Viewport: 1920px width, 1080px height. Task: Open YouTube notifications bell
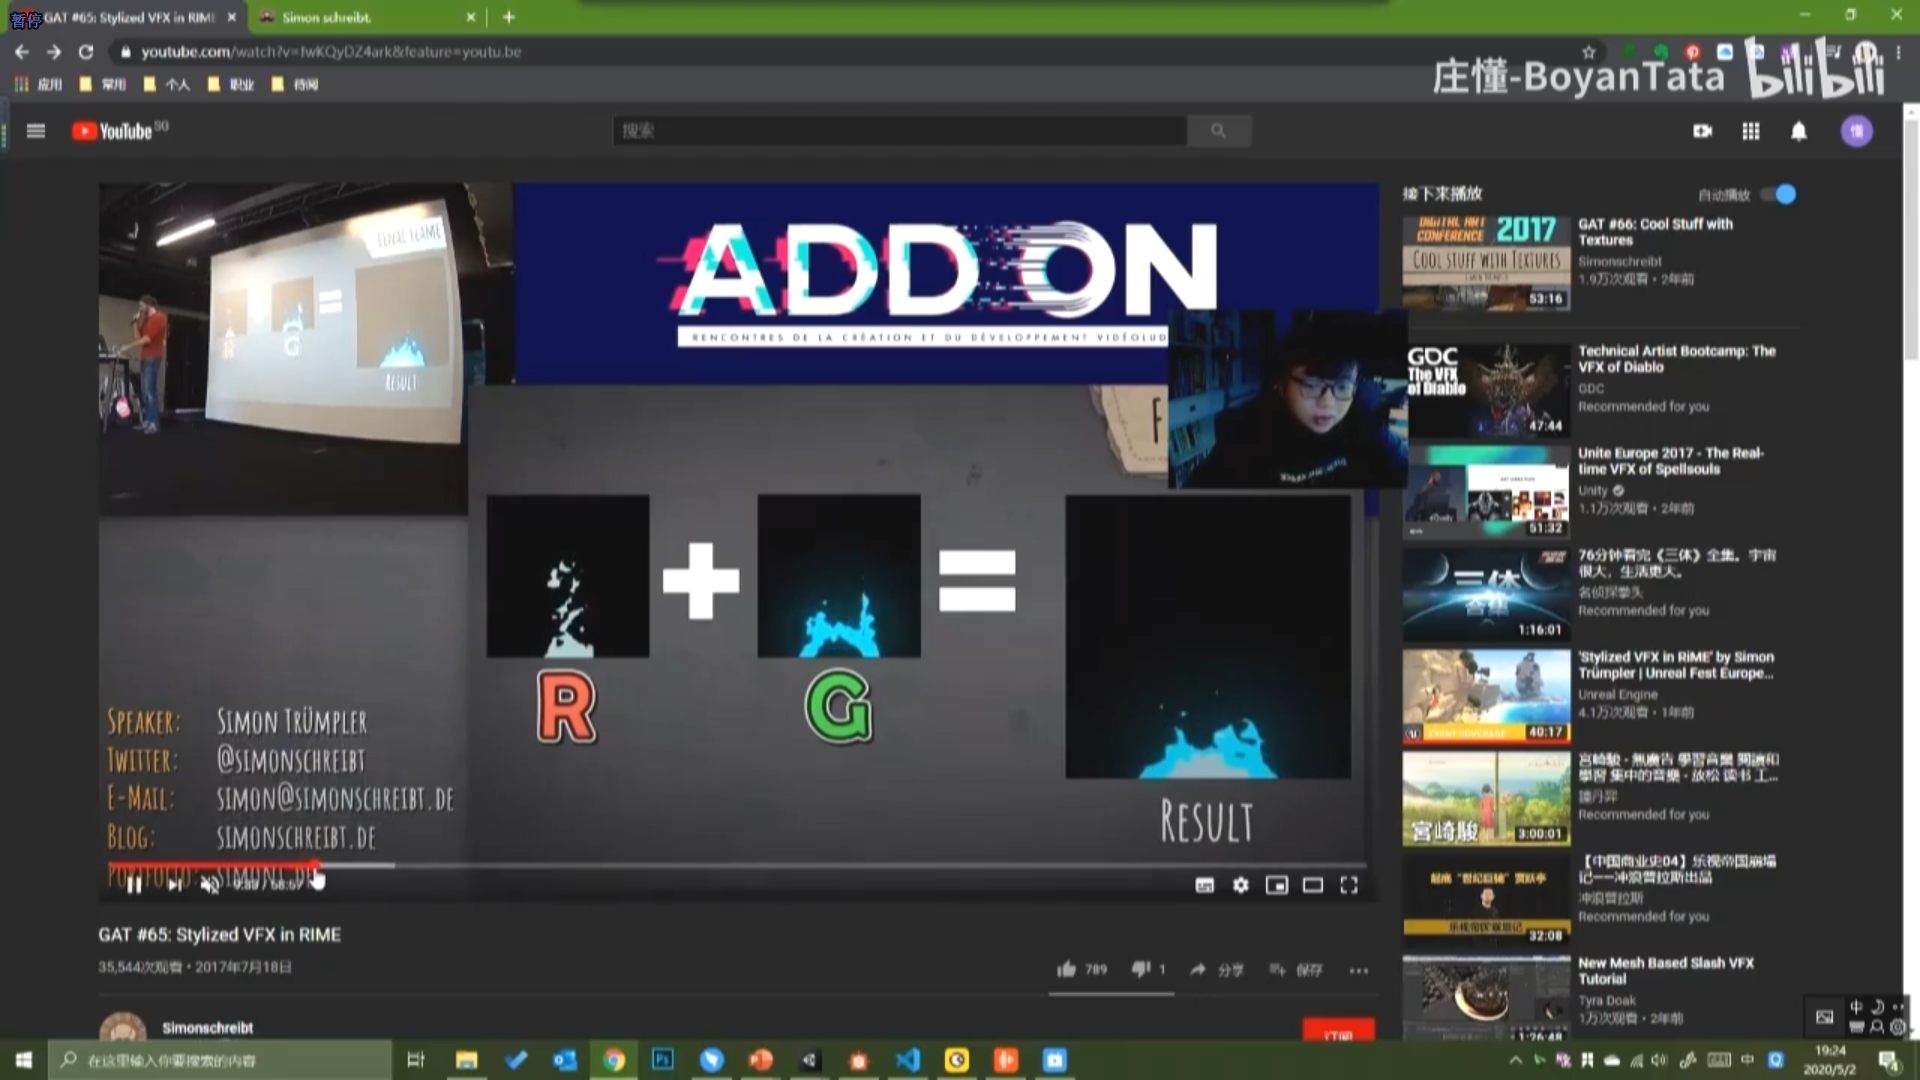click(1798, 131)
